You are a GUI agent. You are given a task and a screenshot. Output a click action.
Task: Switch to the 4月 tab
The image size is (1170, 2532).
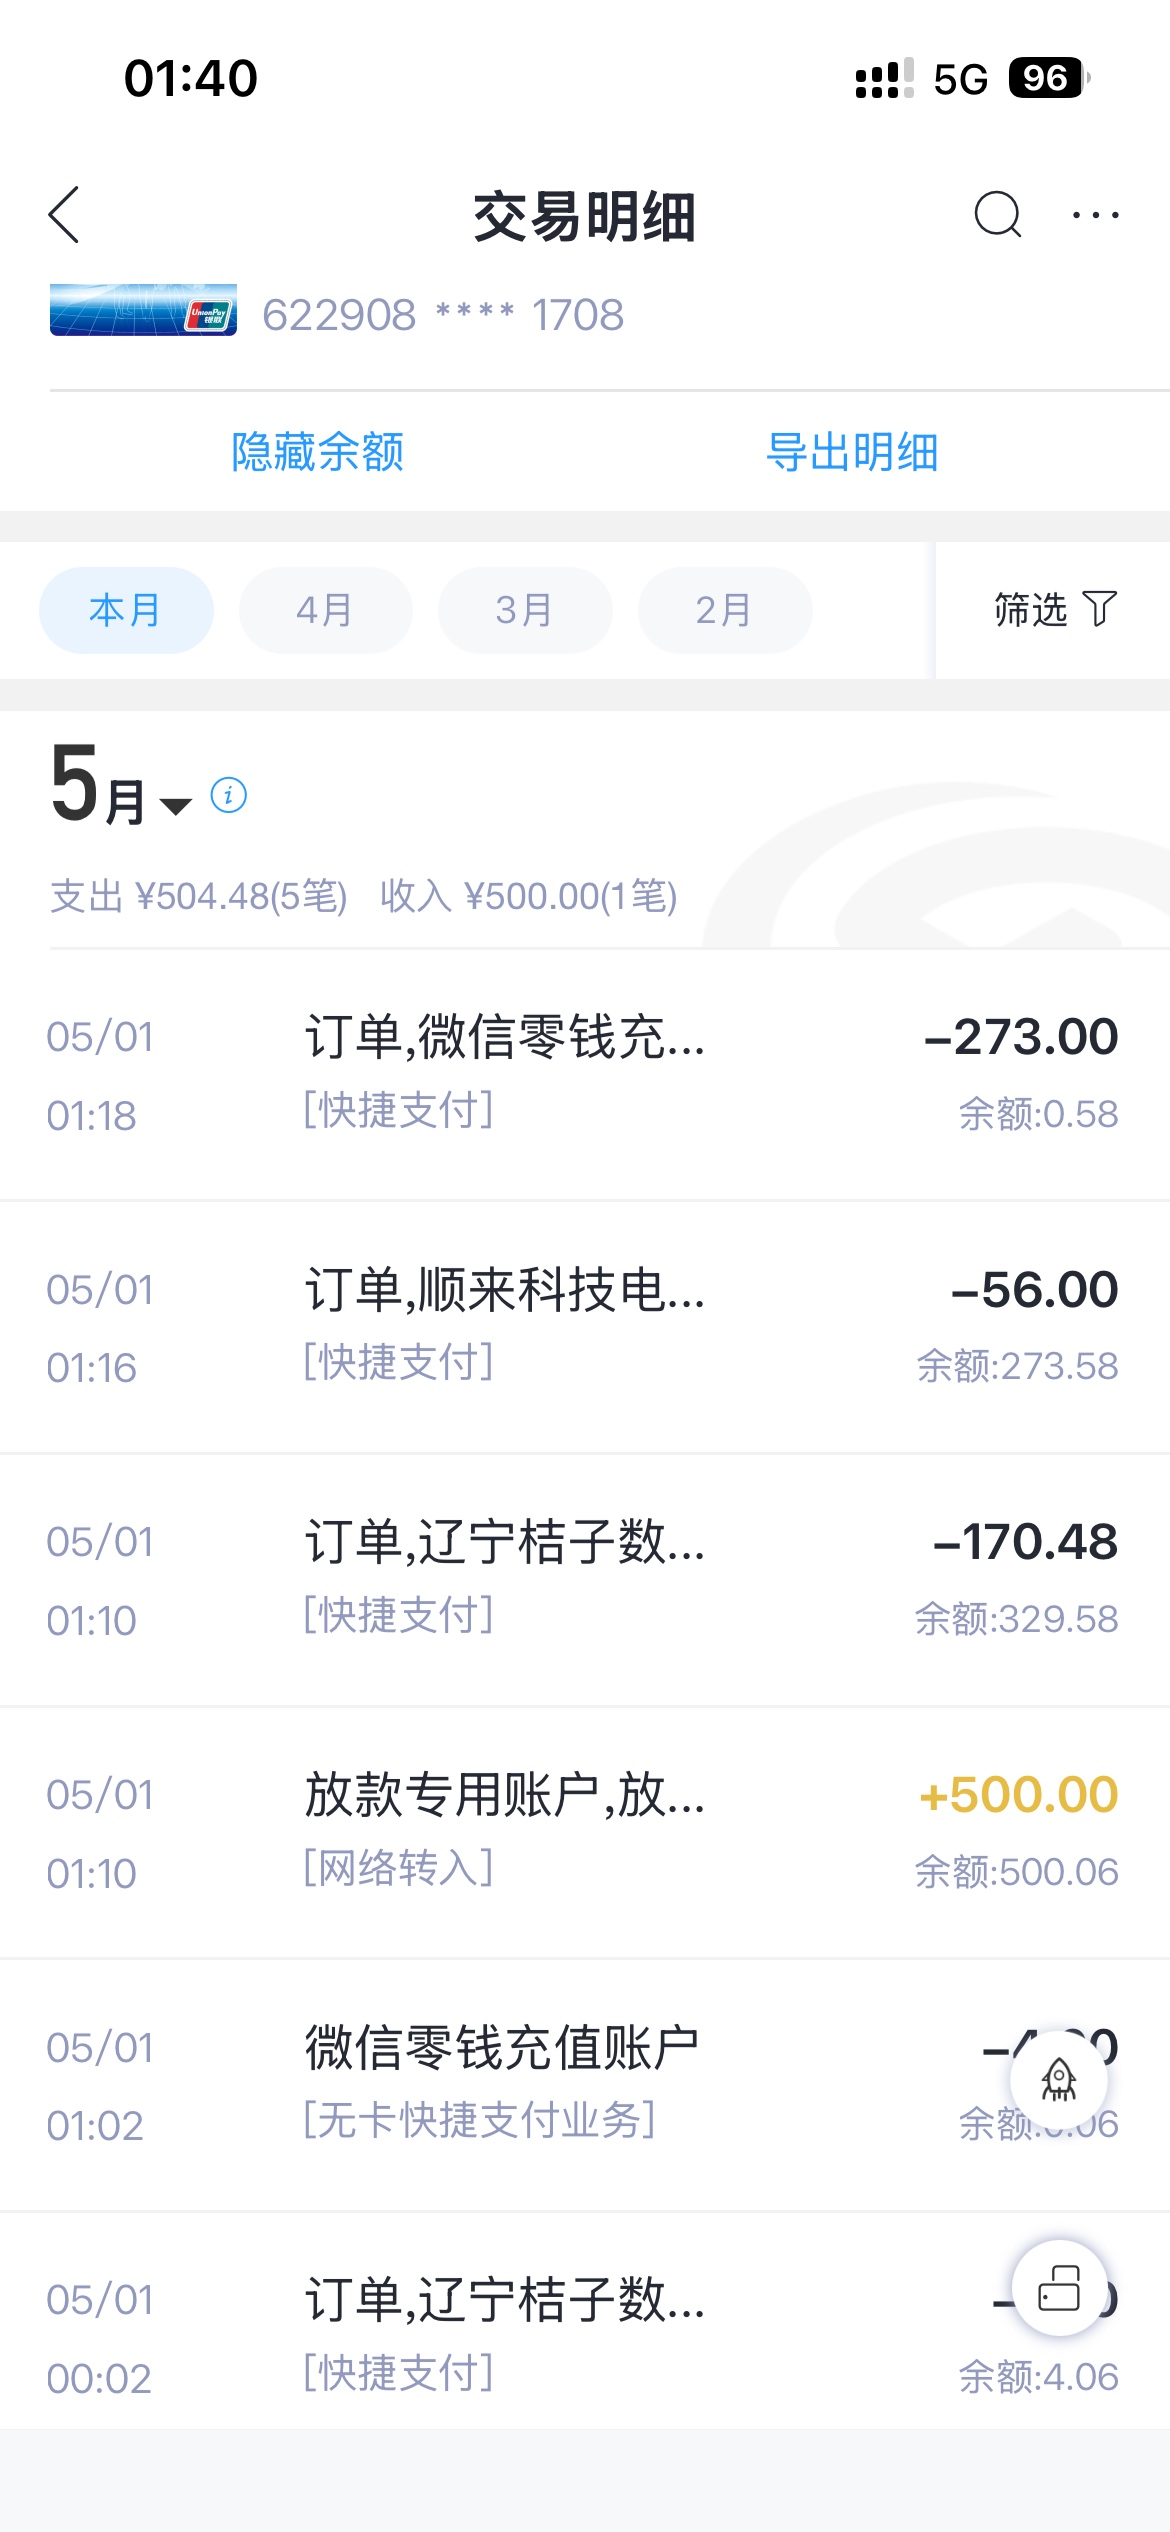(x=325, y=610)
